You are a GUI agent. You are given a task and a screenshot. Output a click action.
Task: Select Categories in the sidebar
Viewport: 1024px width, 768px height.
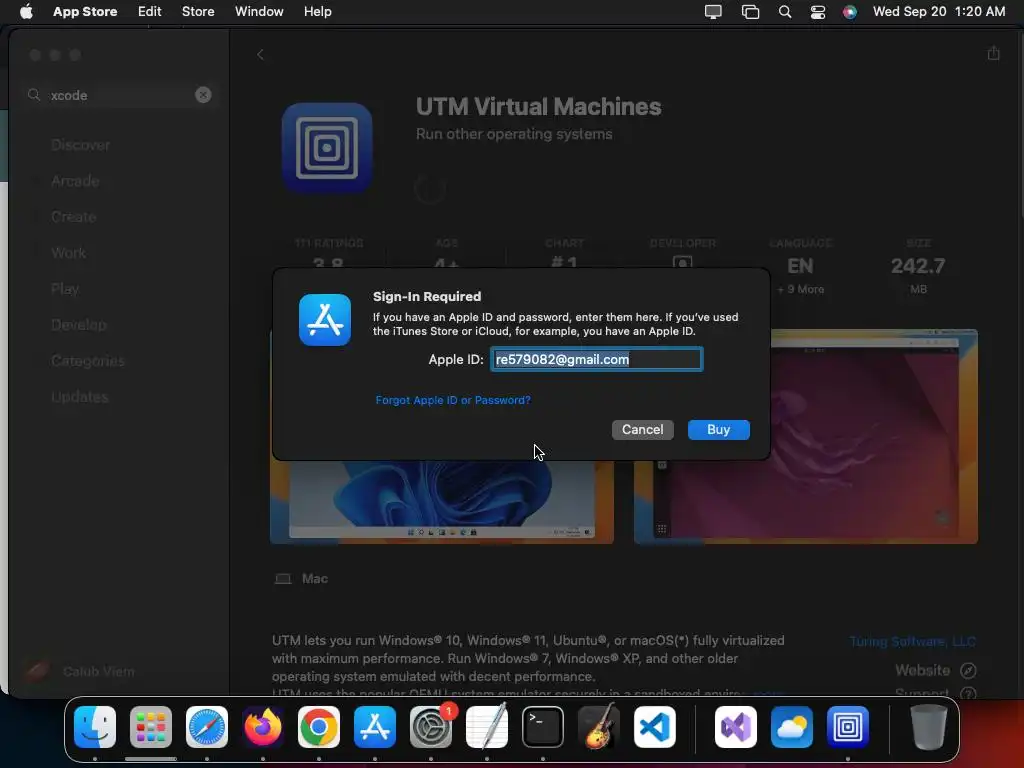88,360
